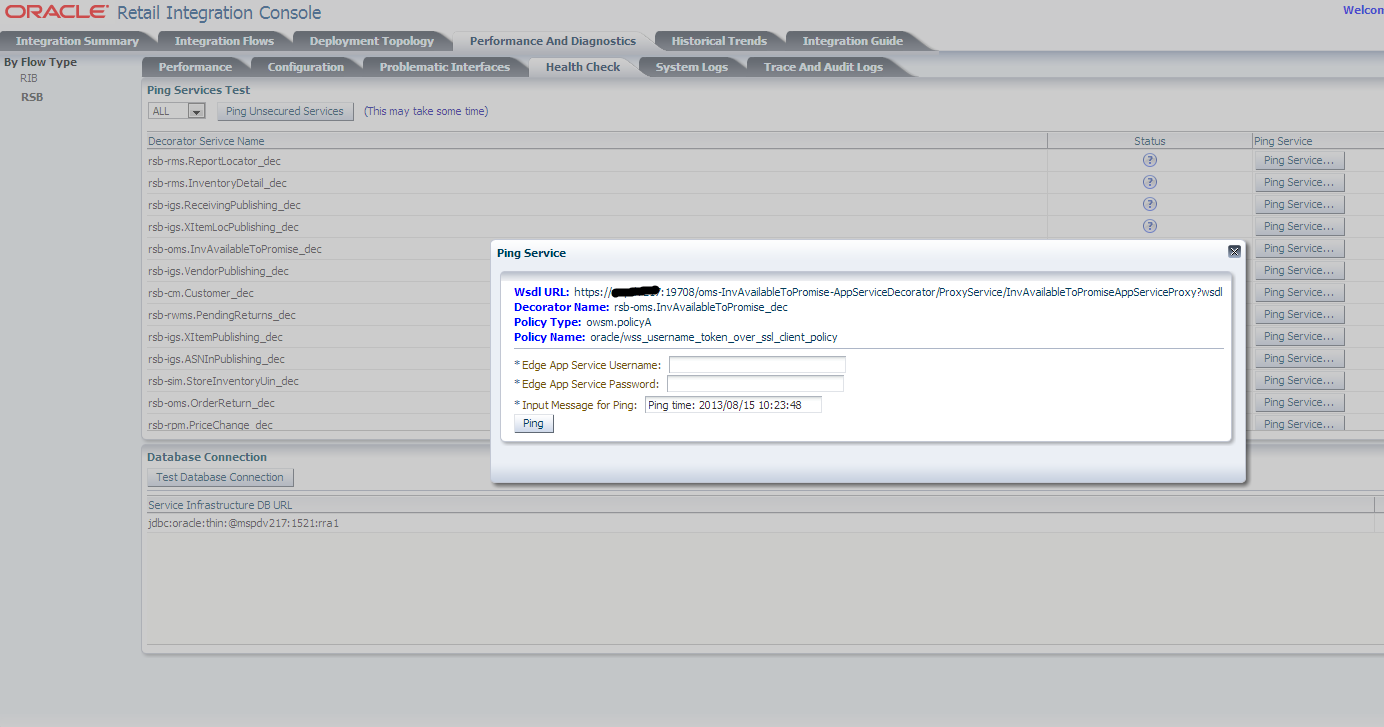Click Ping Service column header

pyautogui.click(x=1318, y=141)
